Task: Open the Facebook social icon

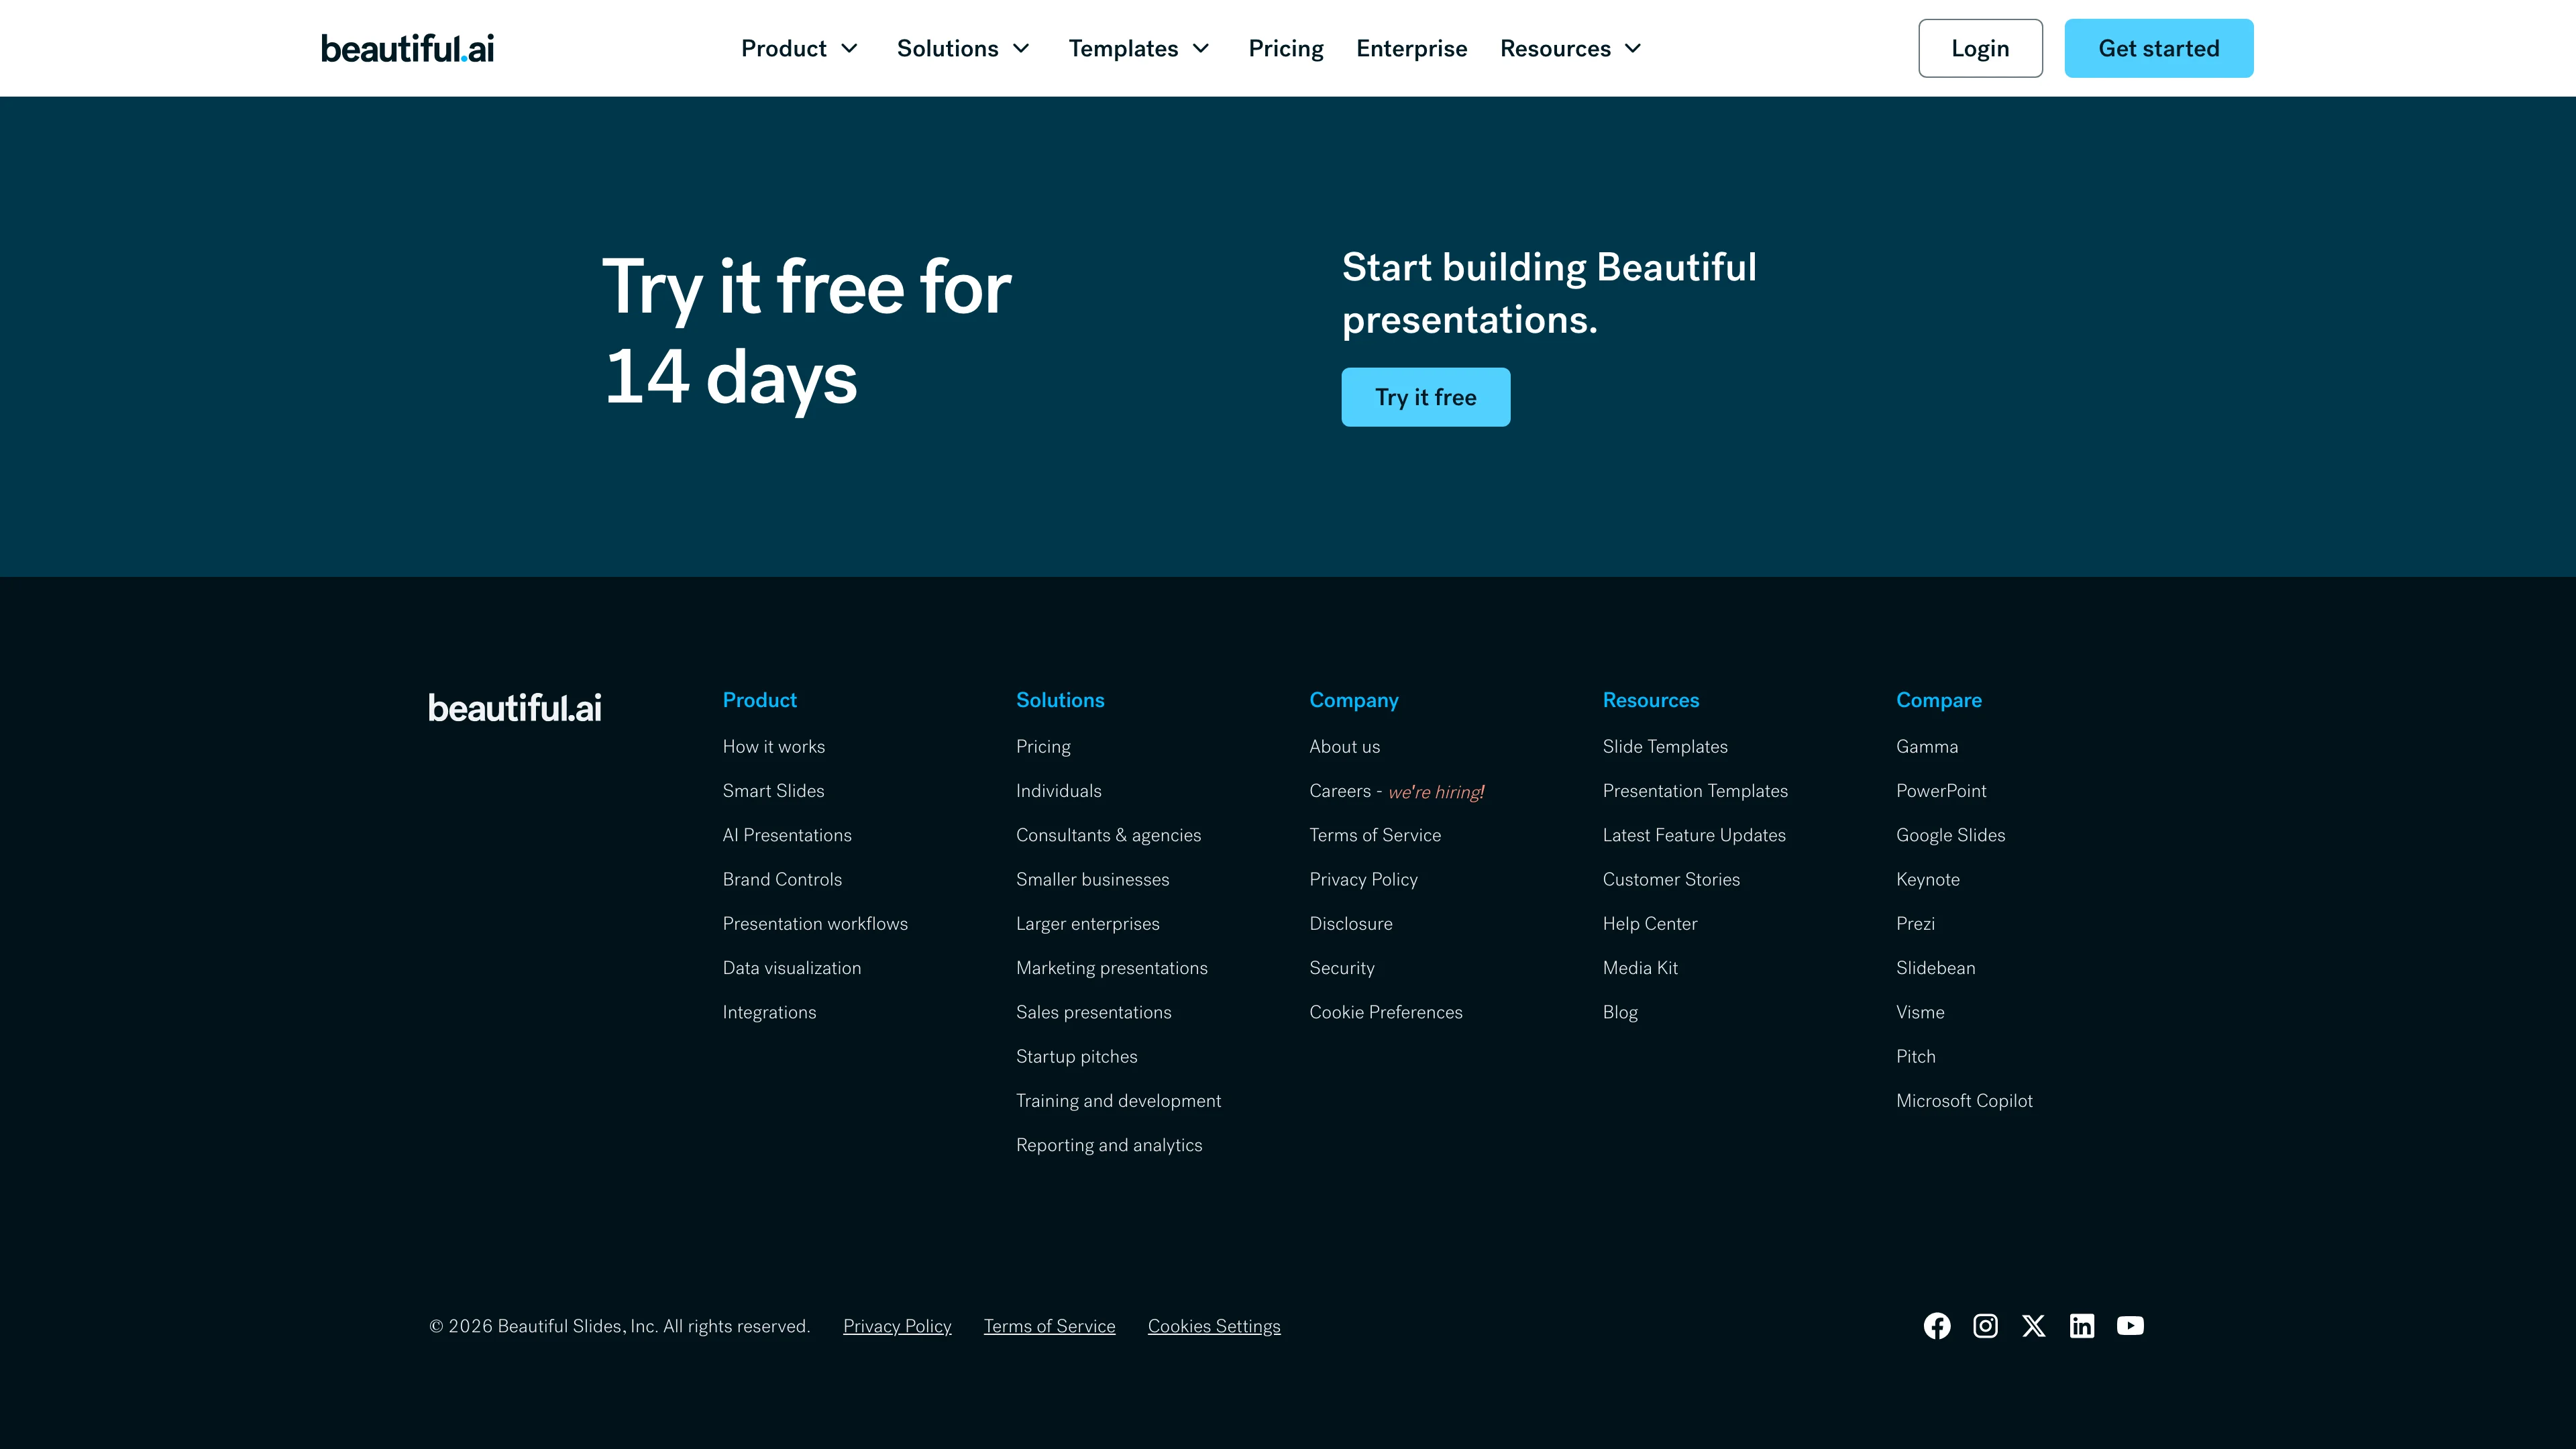Action: click(1937, 1326)
